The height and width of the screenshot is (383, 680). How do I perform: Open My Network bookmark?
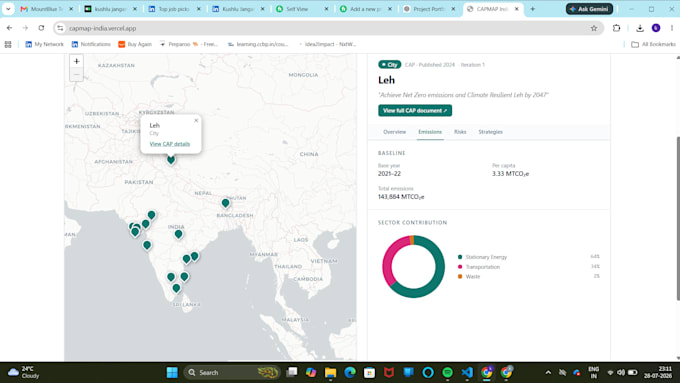[x=45, y=44]
